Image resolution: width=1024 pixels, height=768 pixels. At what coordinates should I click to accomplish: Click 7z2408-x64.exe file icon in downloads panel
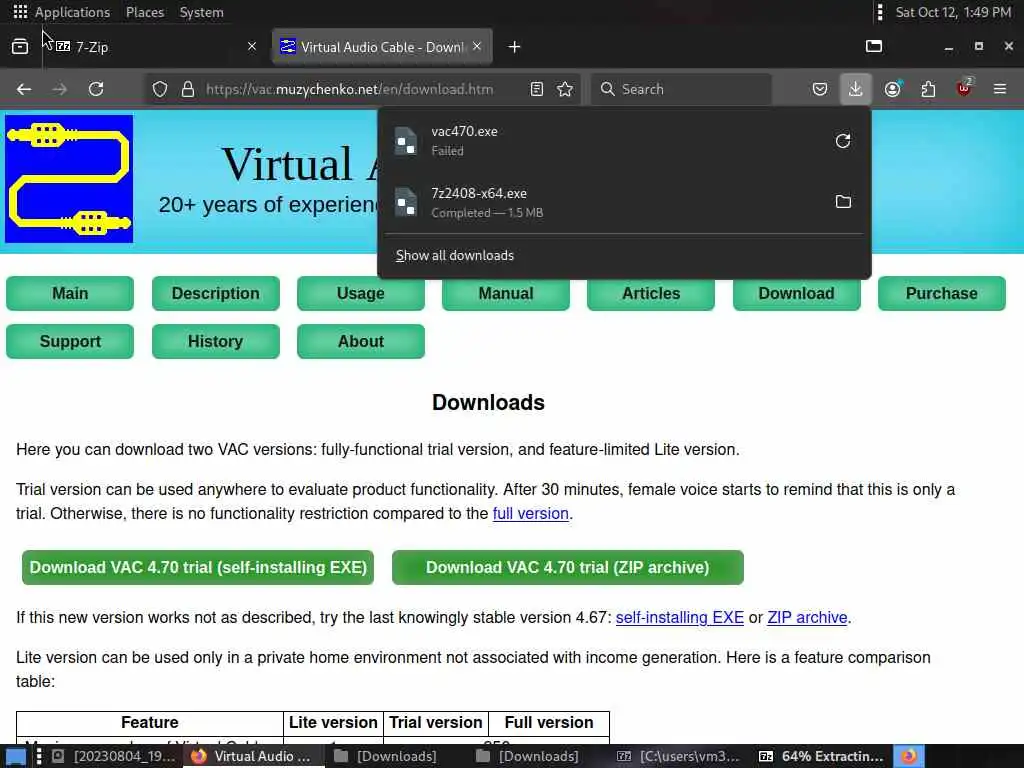[x=406, y=202]
